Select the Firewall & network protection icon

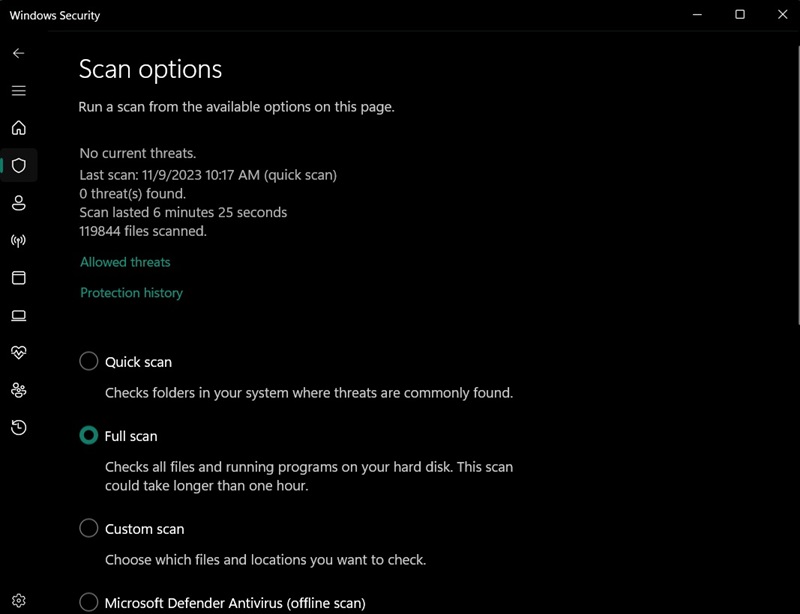click(18, 240)
